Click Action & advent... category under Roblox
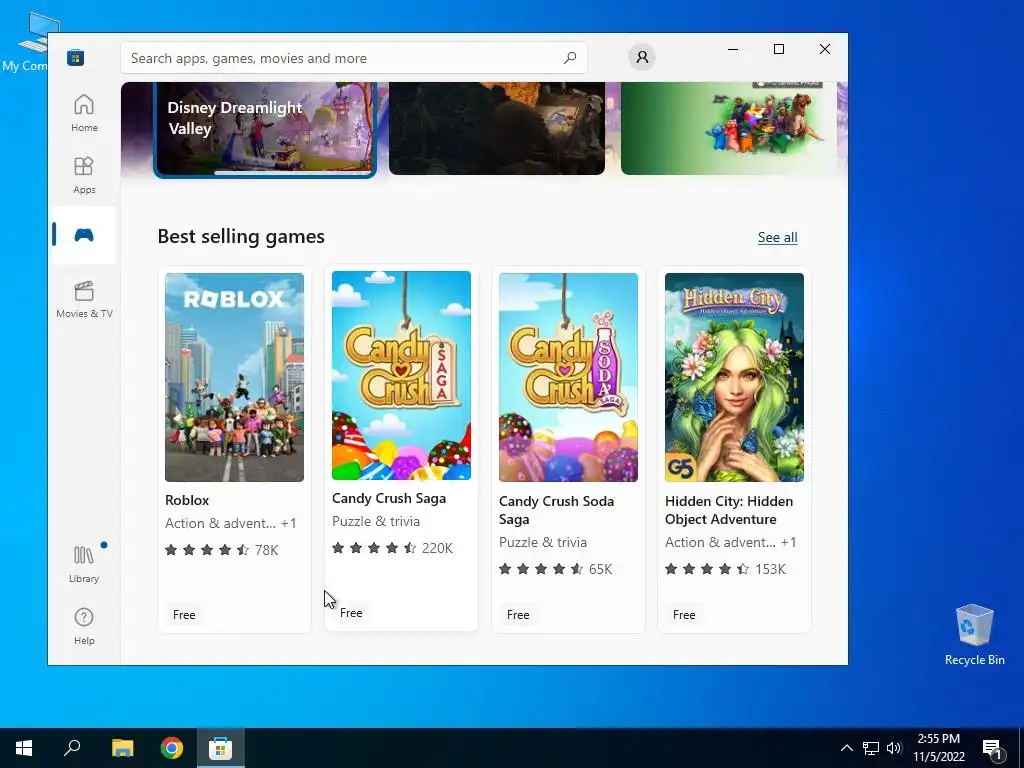The height and width of the screenshot is (768, 1024). [x=220, y=523]
